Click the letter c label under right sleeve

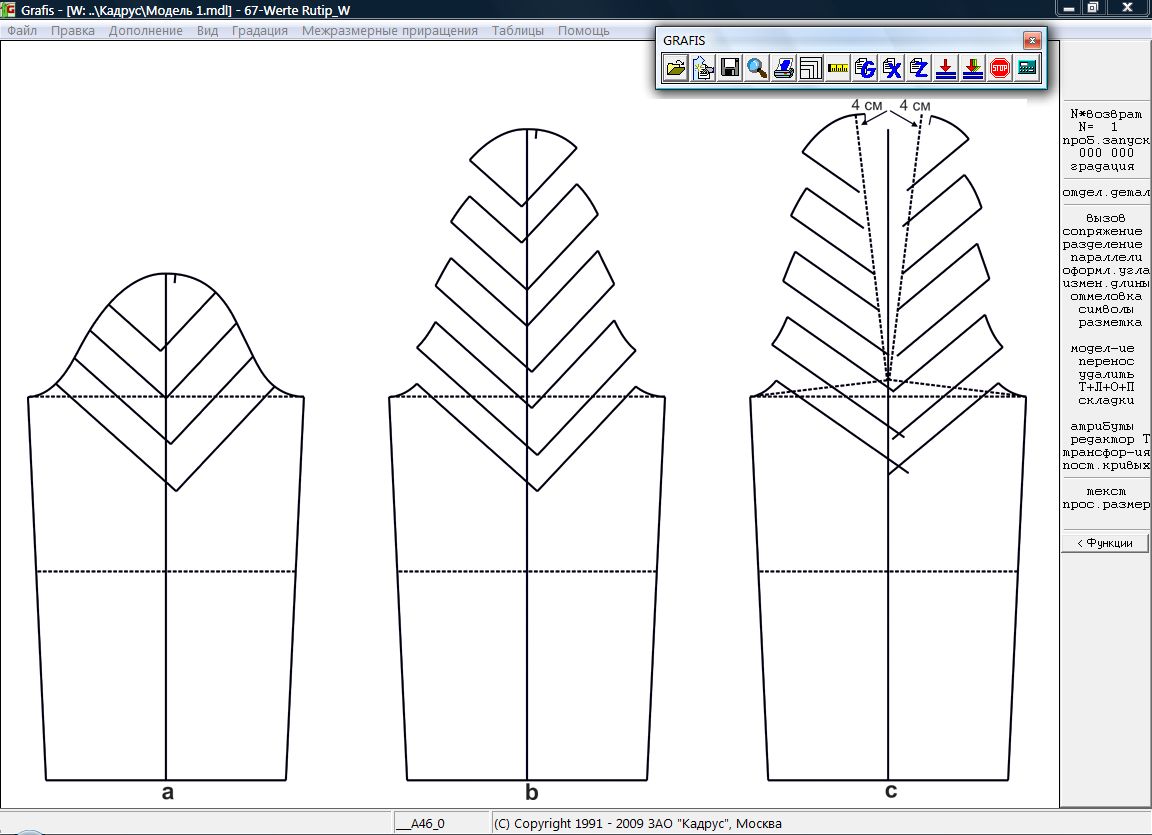click(890, 791)
